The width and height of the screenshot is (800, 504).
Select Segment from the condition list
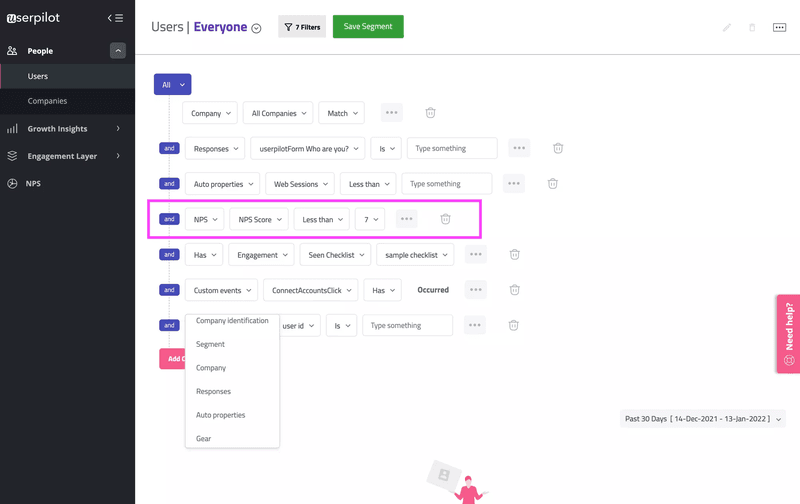210,344
